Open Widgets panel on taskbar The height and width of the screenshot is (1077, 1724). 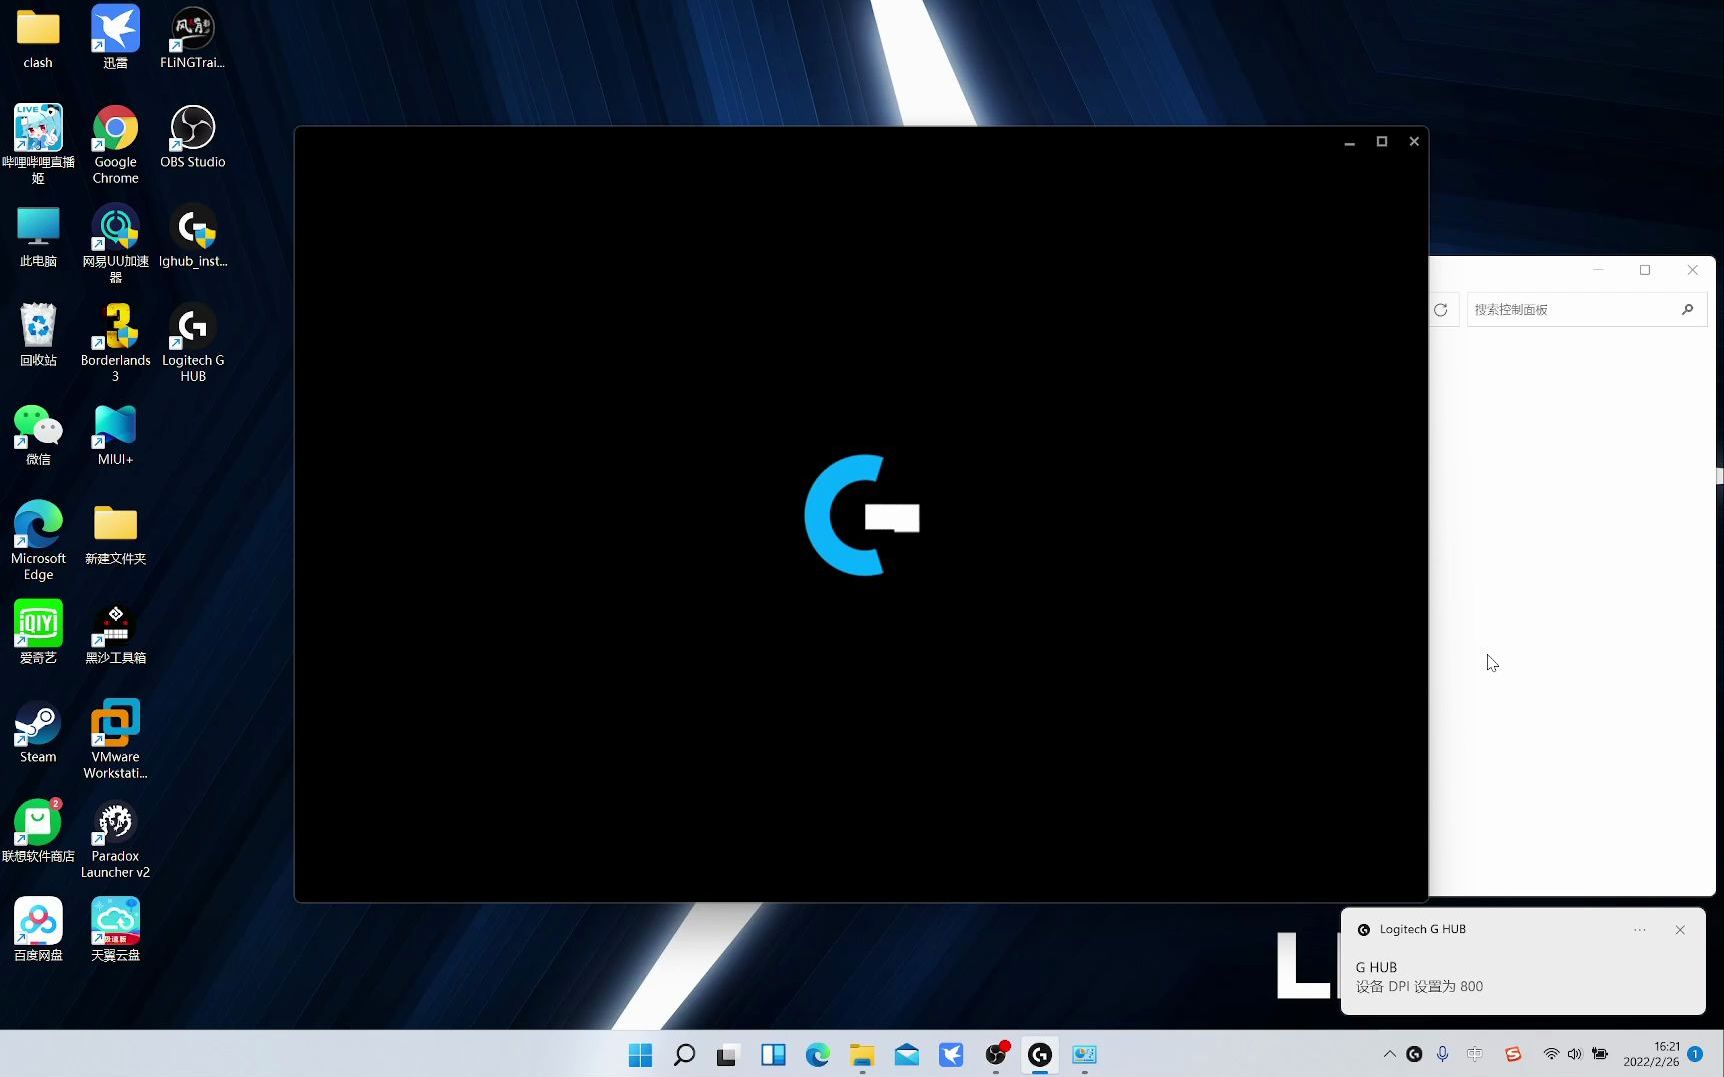pyautogui.click(x=773, y=1054)
